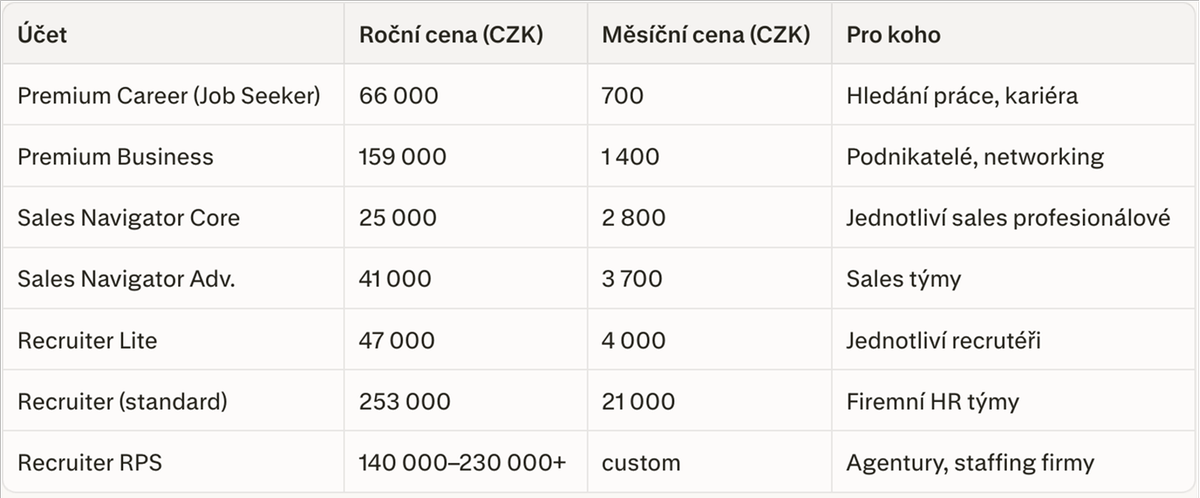Click the "140 000–230 000+" price cell

462,463
